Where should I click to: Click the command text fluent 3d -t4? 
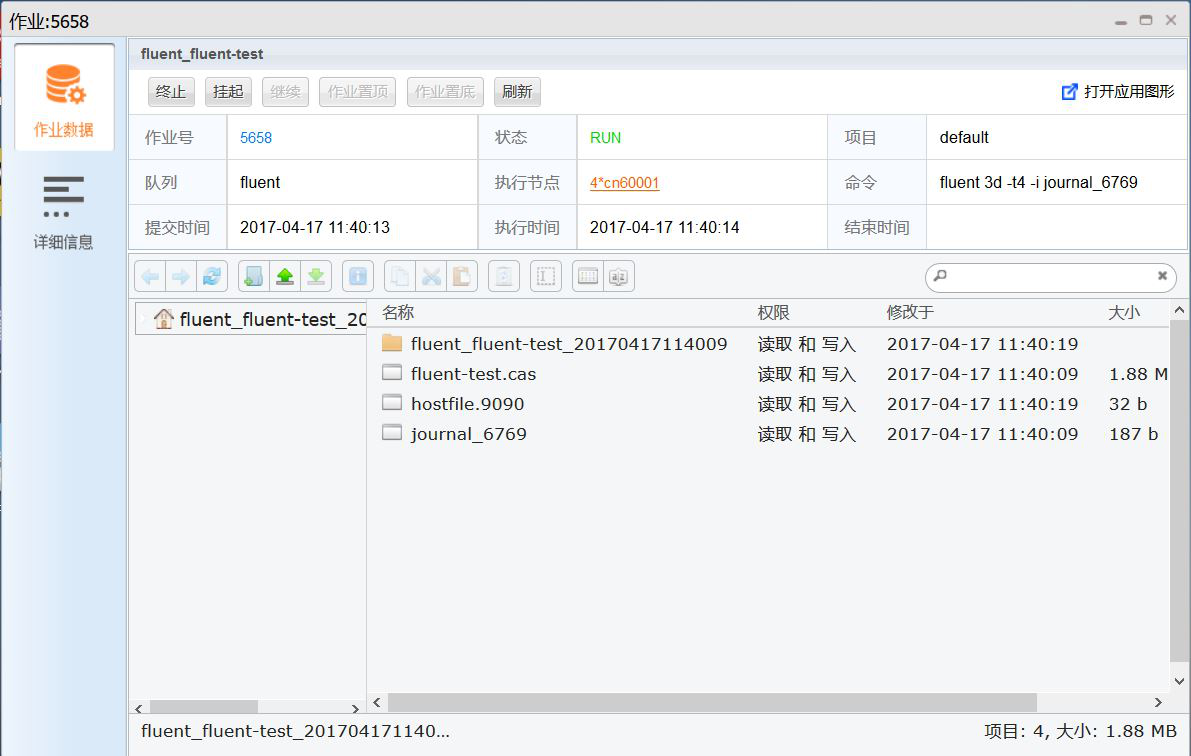click(1038, 182)
